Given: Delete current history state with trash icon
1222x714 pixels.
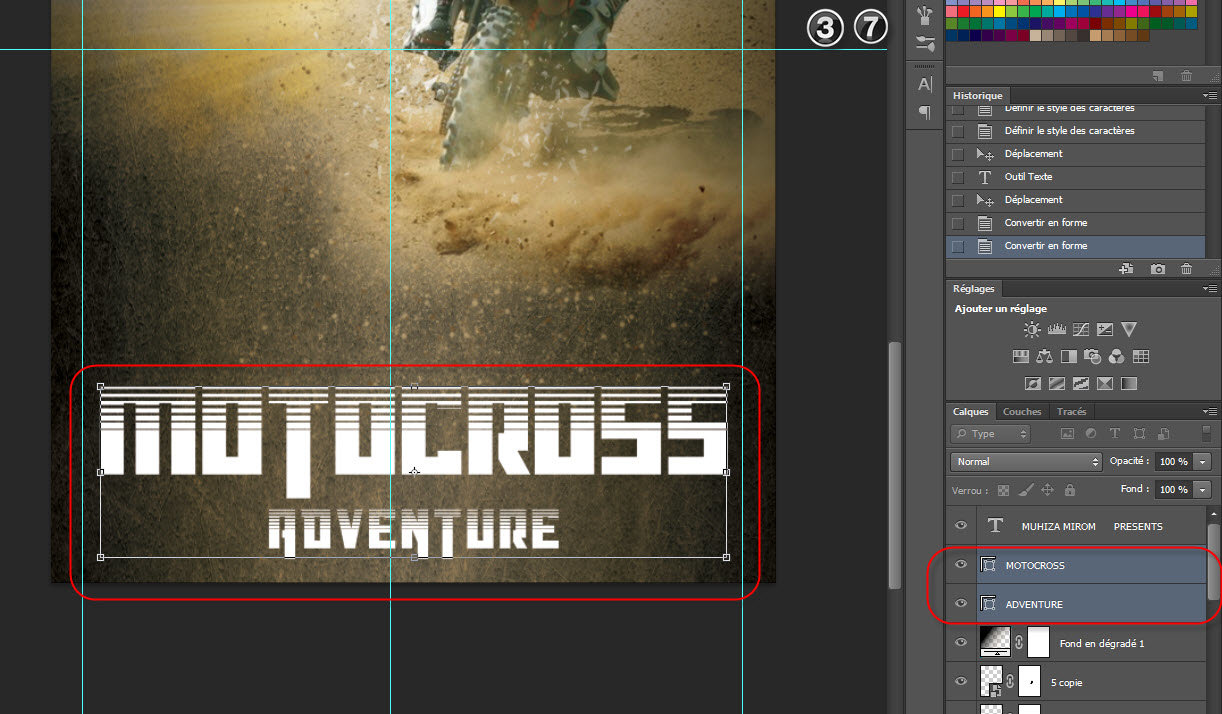Looking at the screenshot, I should [x=1186, y=269].
